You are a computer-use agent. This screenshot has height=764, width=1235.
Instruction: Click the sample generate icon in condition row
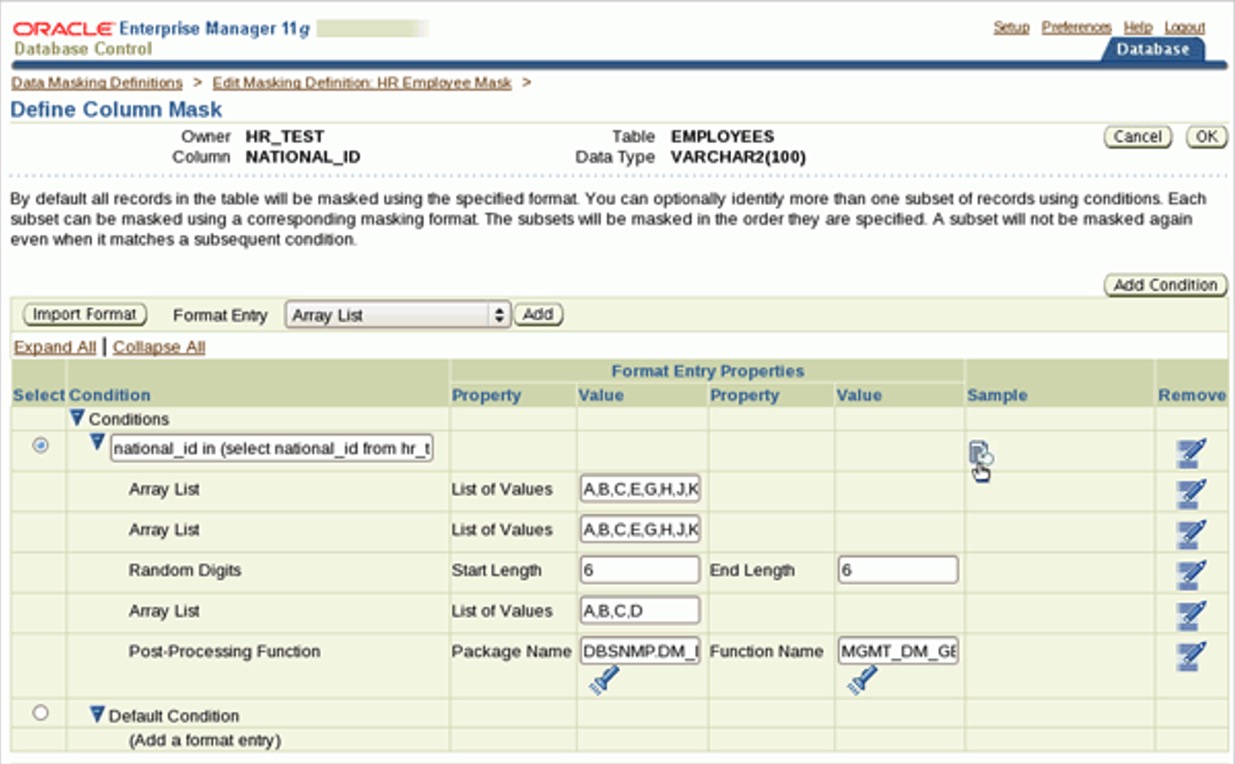pos(980,454)
